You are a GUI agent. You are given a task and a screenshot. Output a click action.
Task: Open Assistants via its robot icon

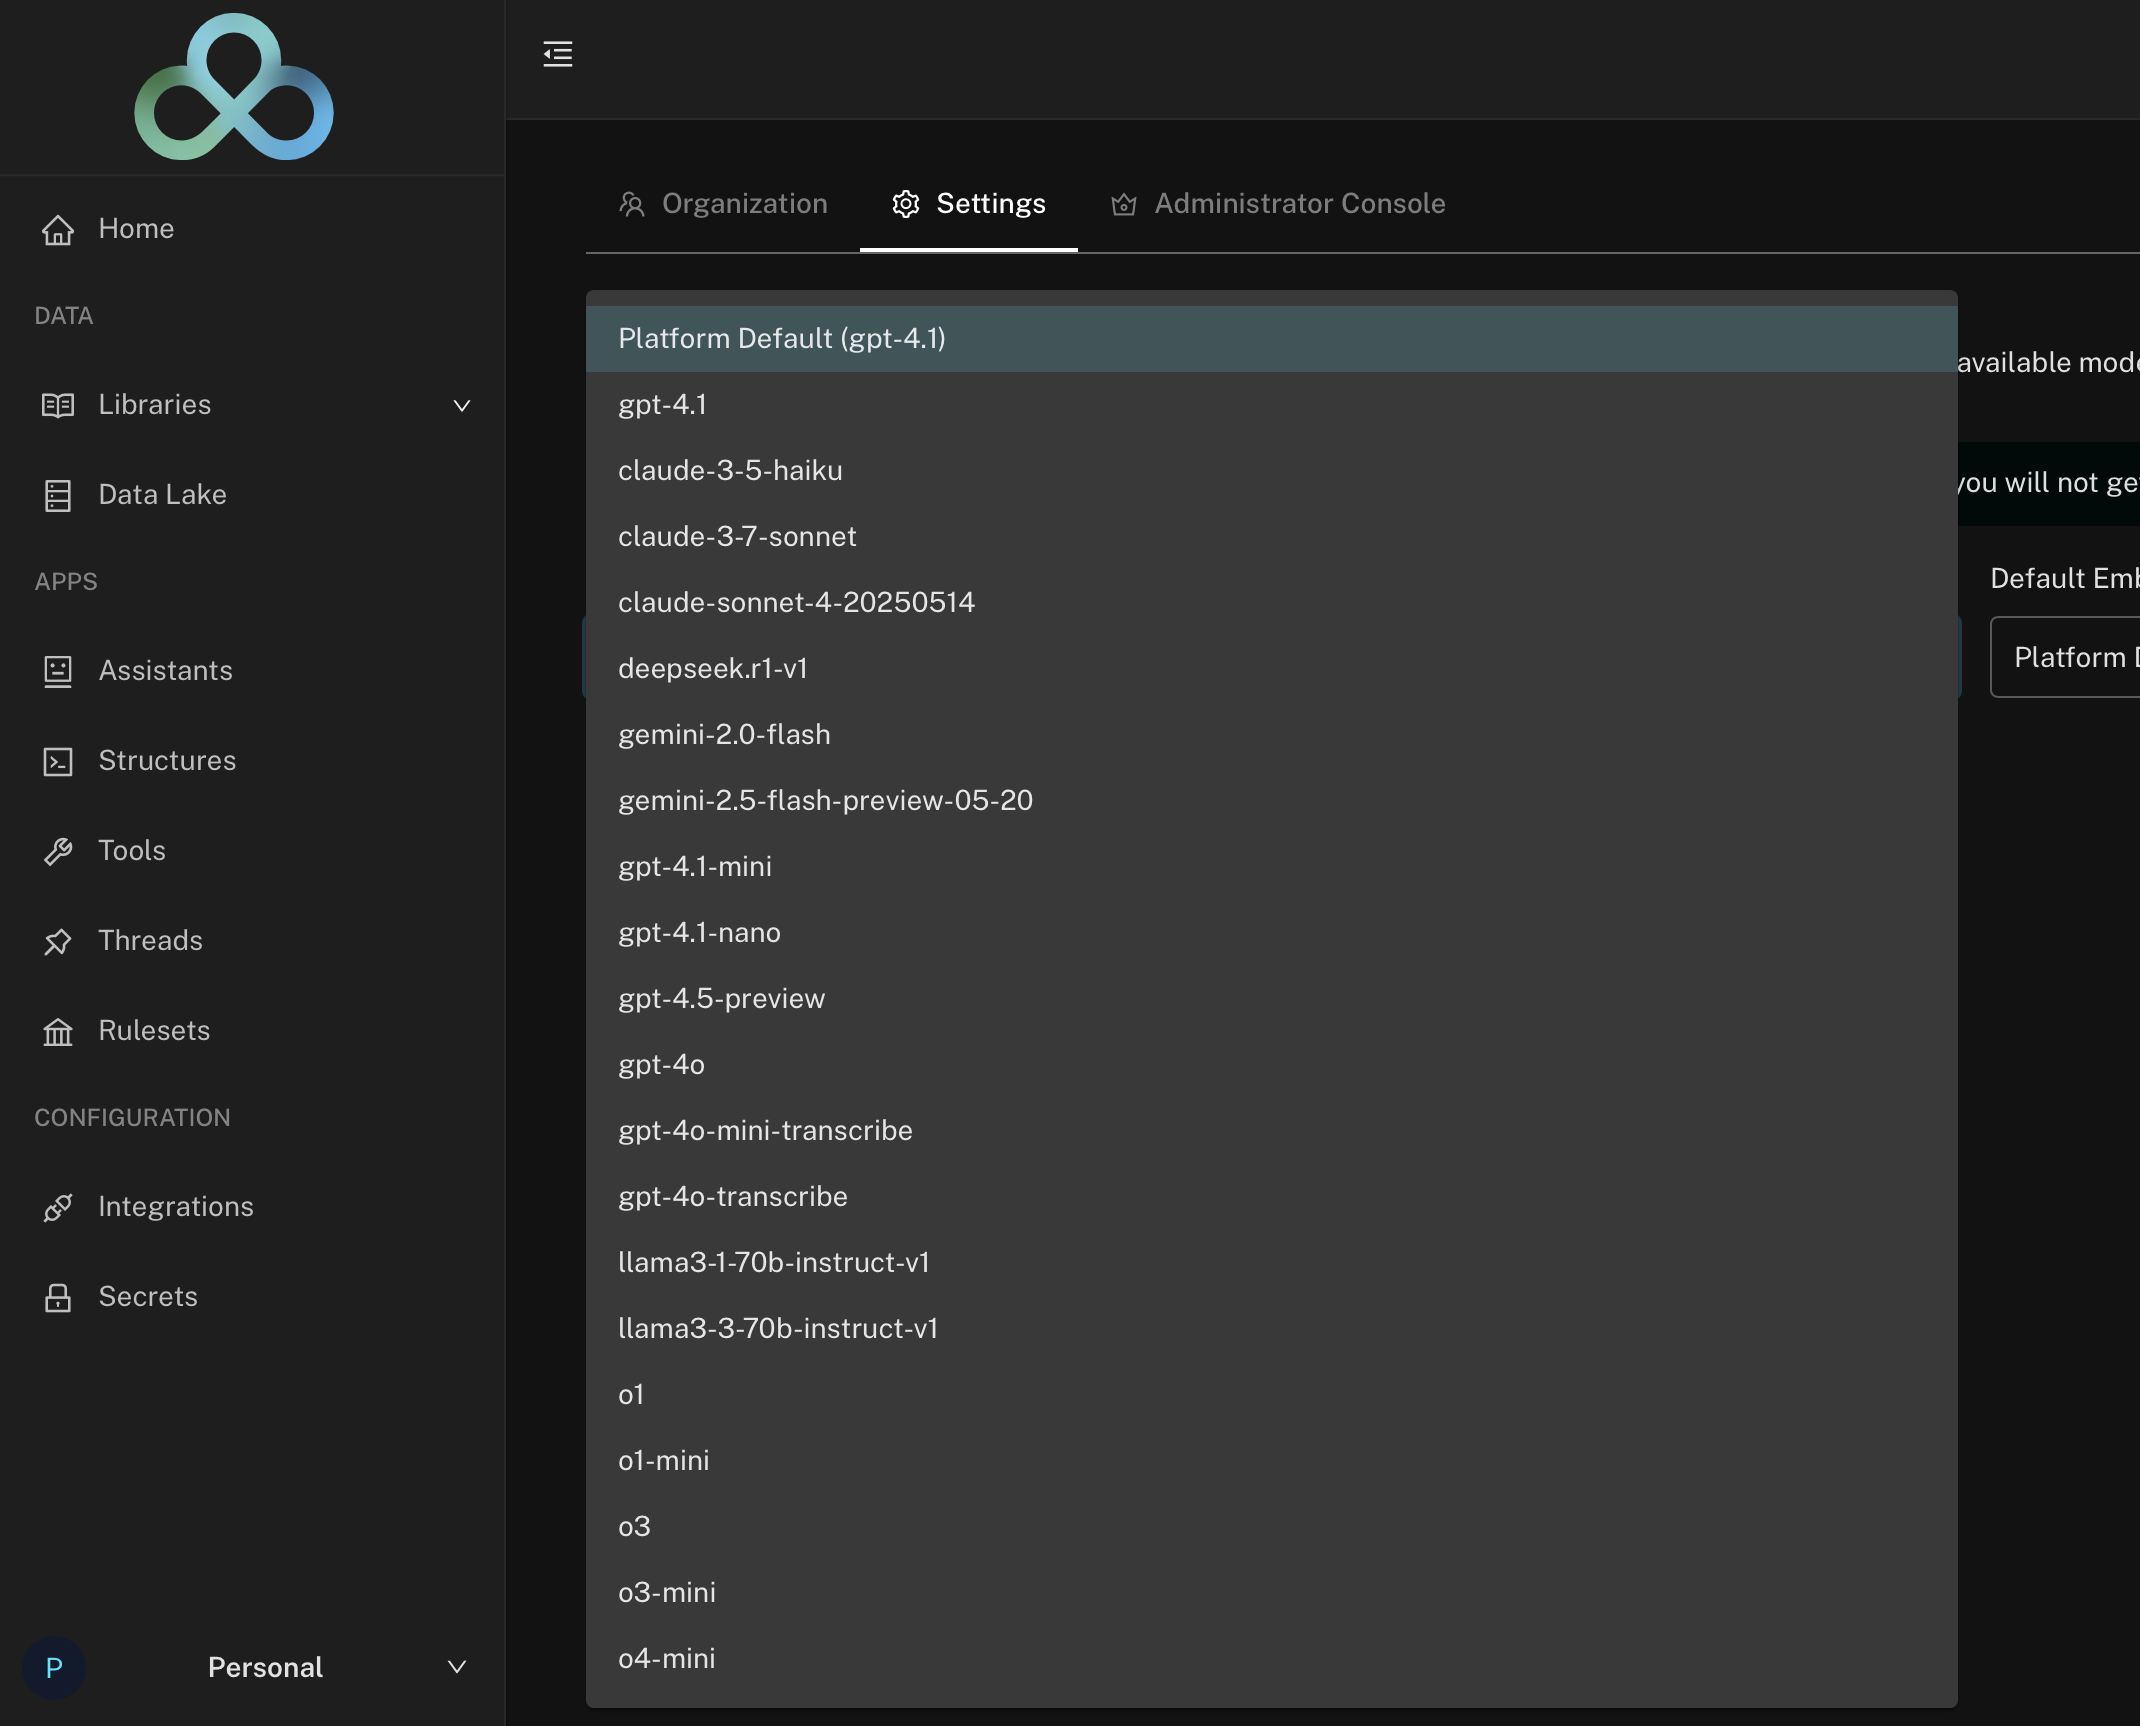tap(58, 671)
